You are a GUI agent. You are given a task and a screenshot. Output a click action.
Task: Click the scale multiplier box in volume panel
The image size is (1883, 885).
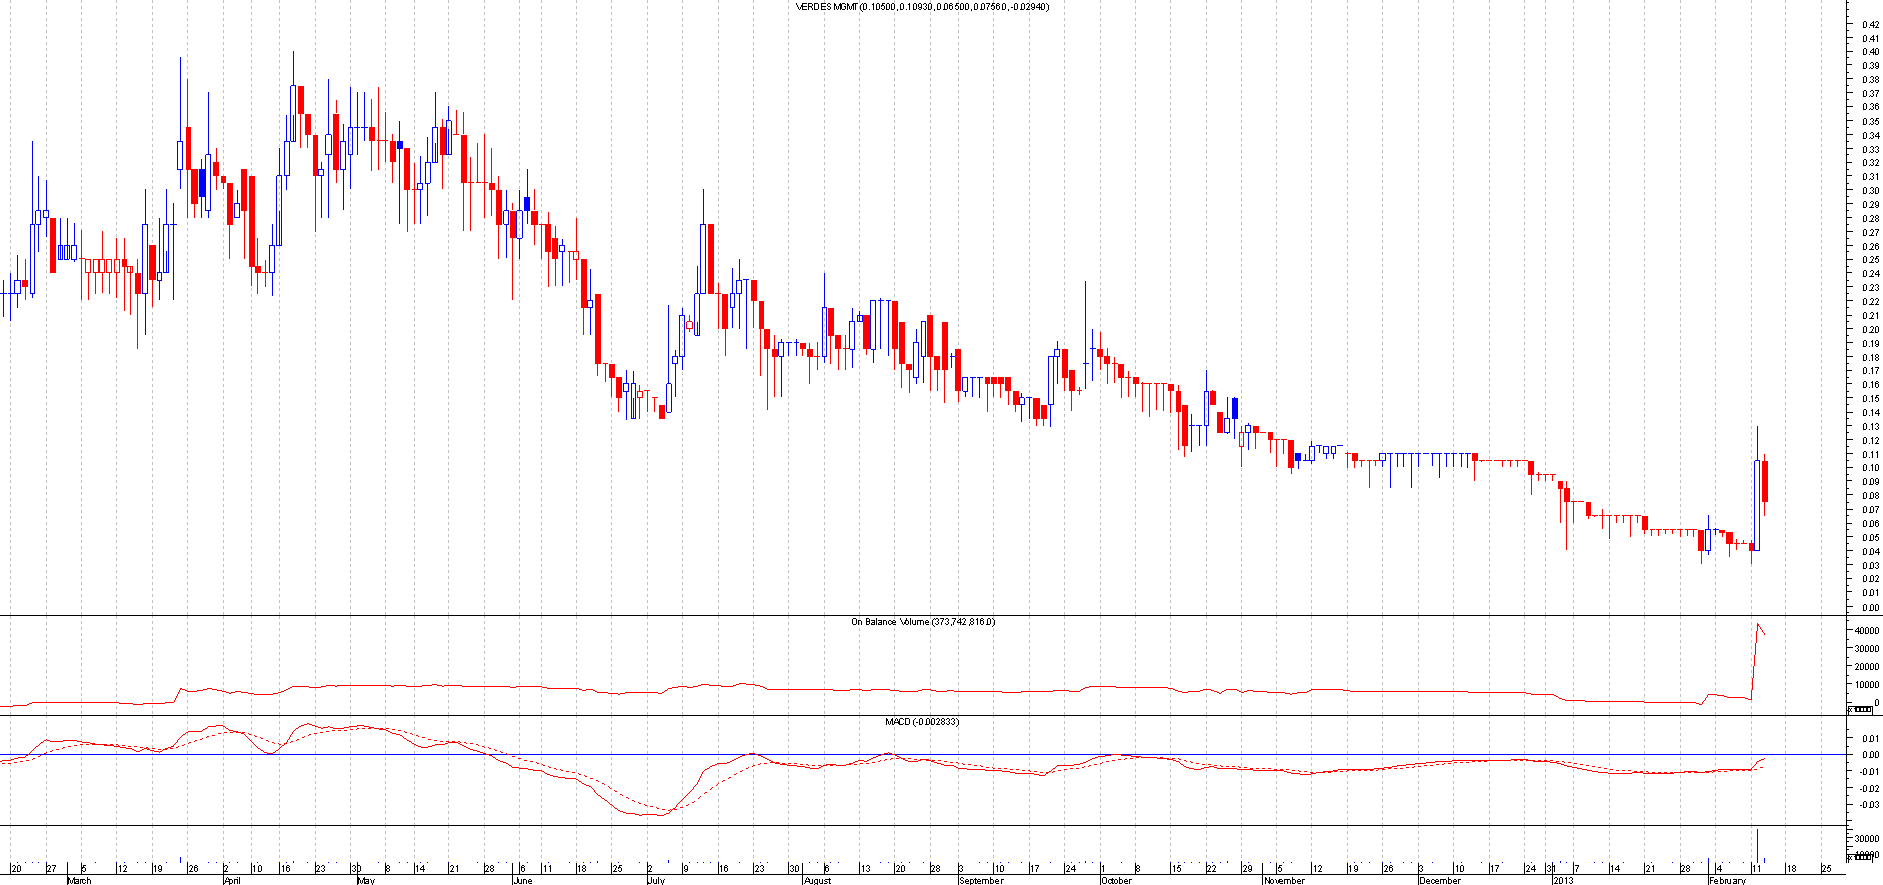click(1860, 857)
